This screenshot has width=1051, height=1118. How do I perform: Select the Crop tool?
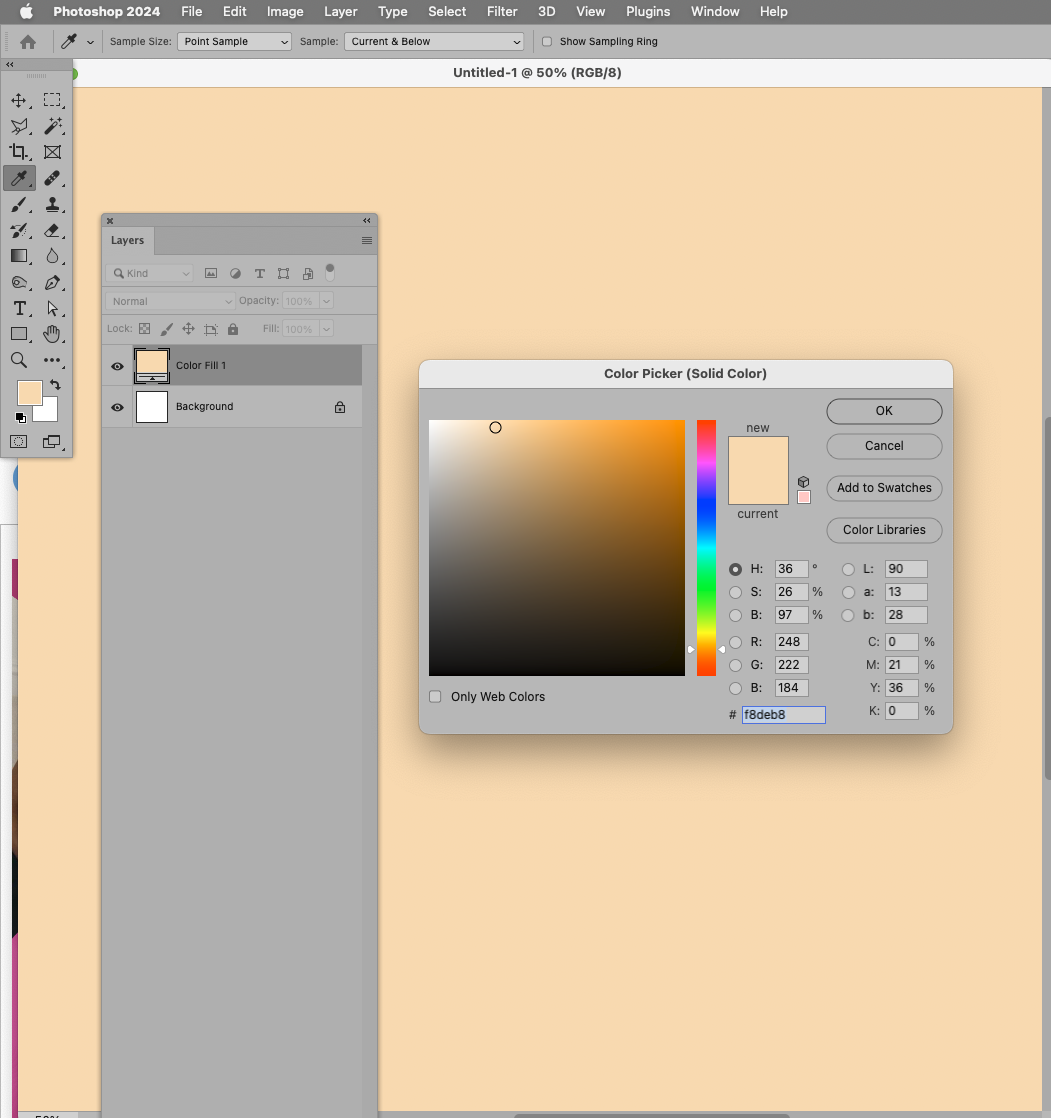19,152
